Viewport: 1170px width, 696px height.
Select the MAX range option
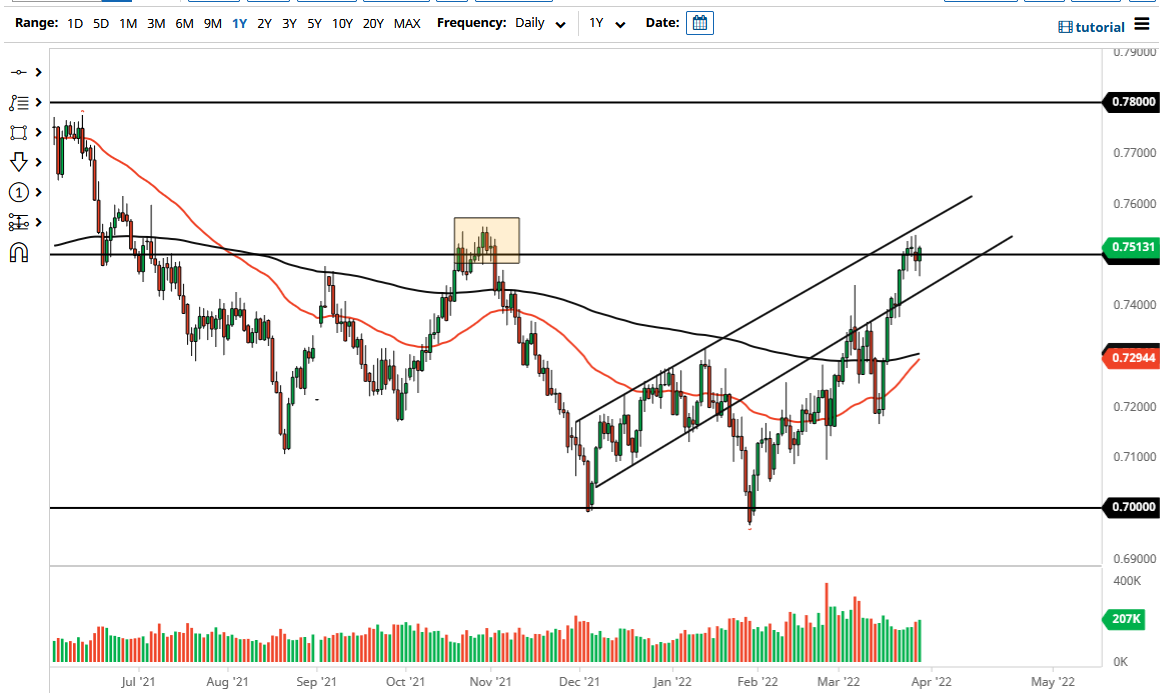pos(407,23)
